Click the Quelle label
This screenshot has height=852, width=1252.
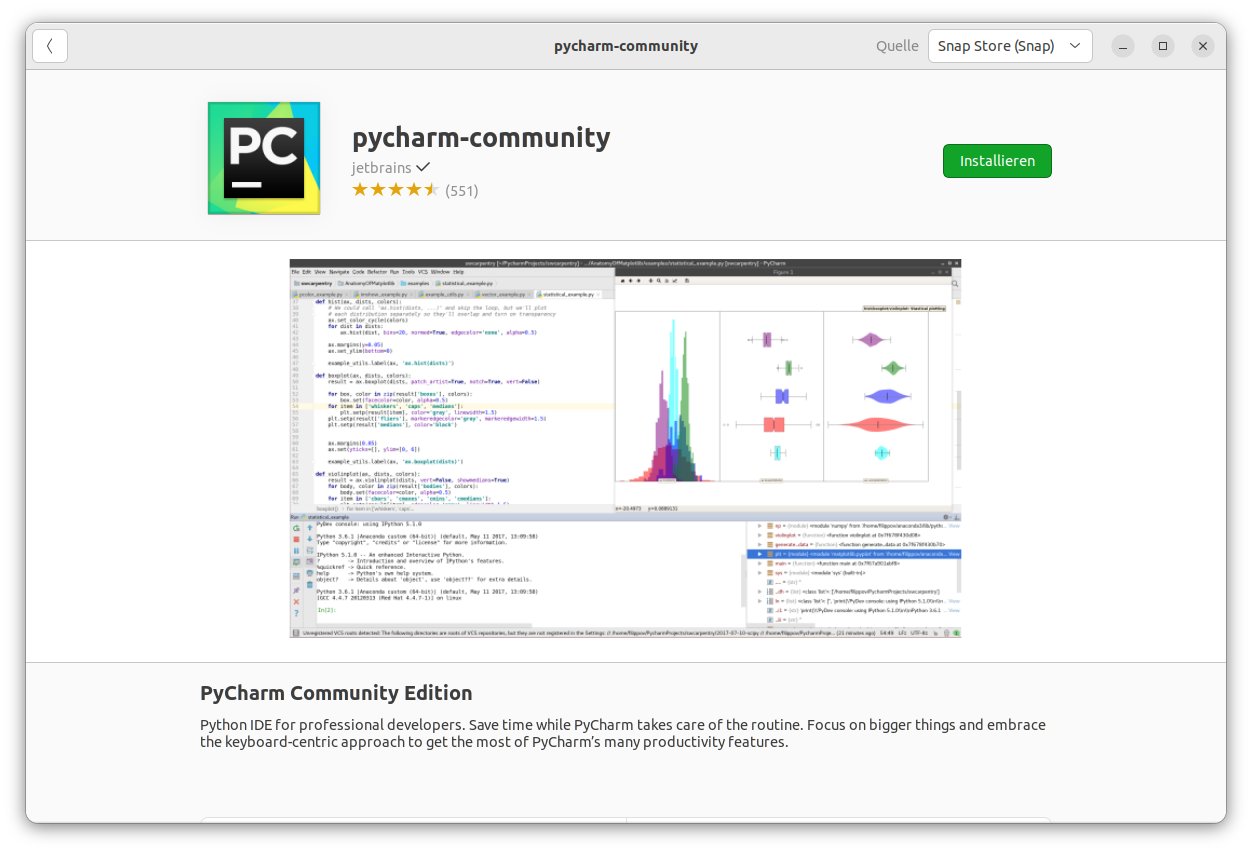click(x=897, y=46)
